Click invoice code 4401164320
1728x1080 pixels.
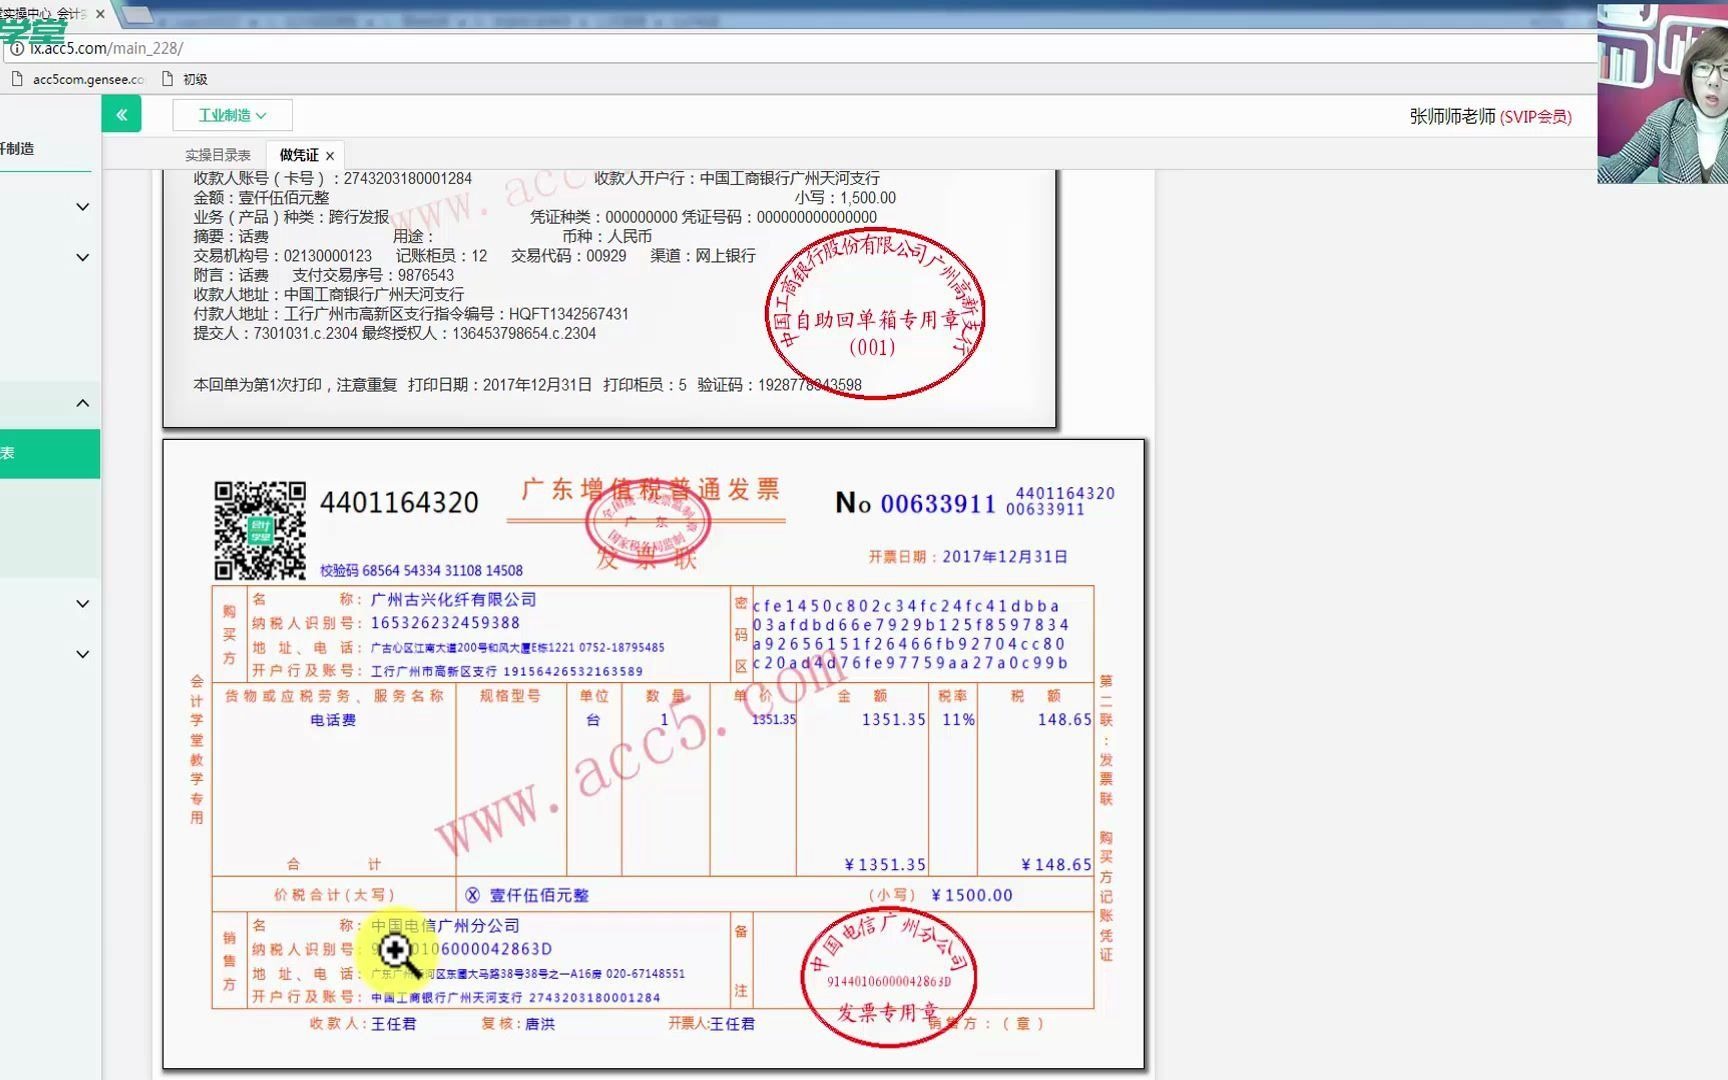399,502
